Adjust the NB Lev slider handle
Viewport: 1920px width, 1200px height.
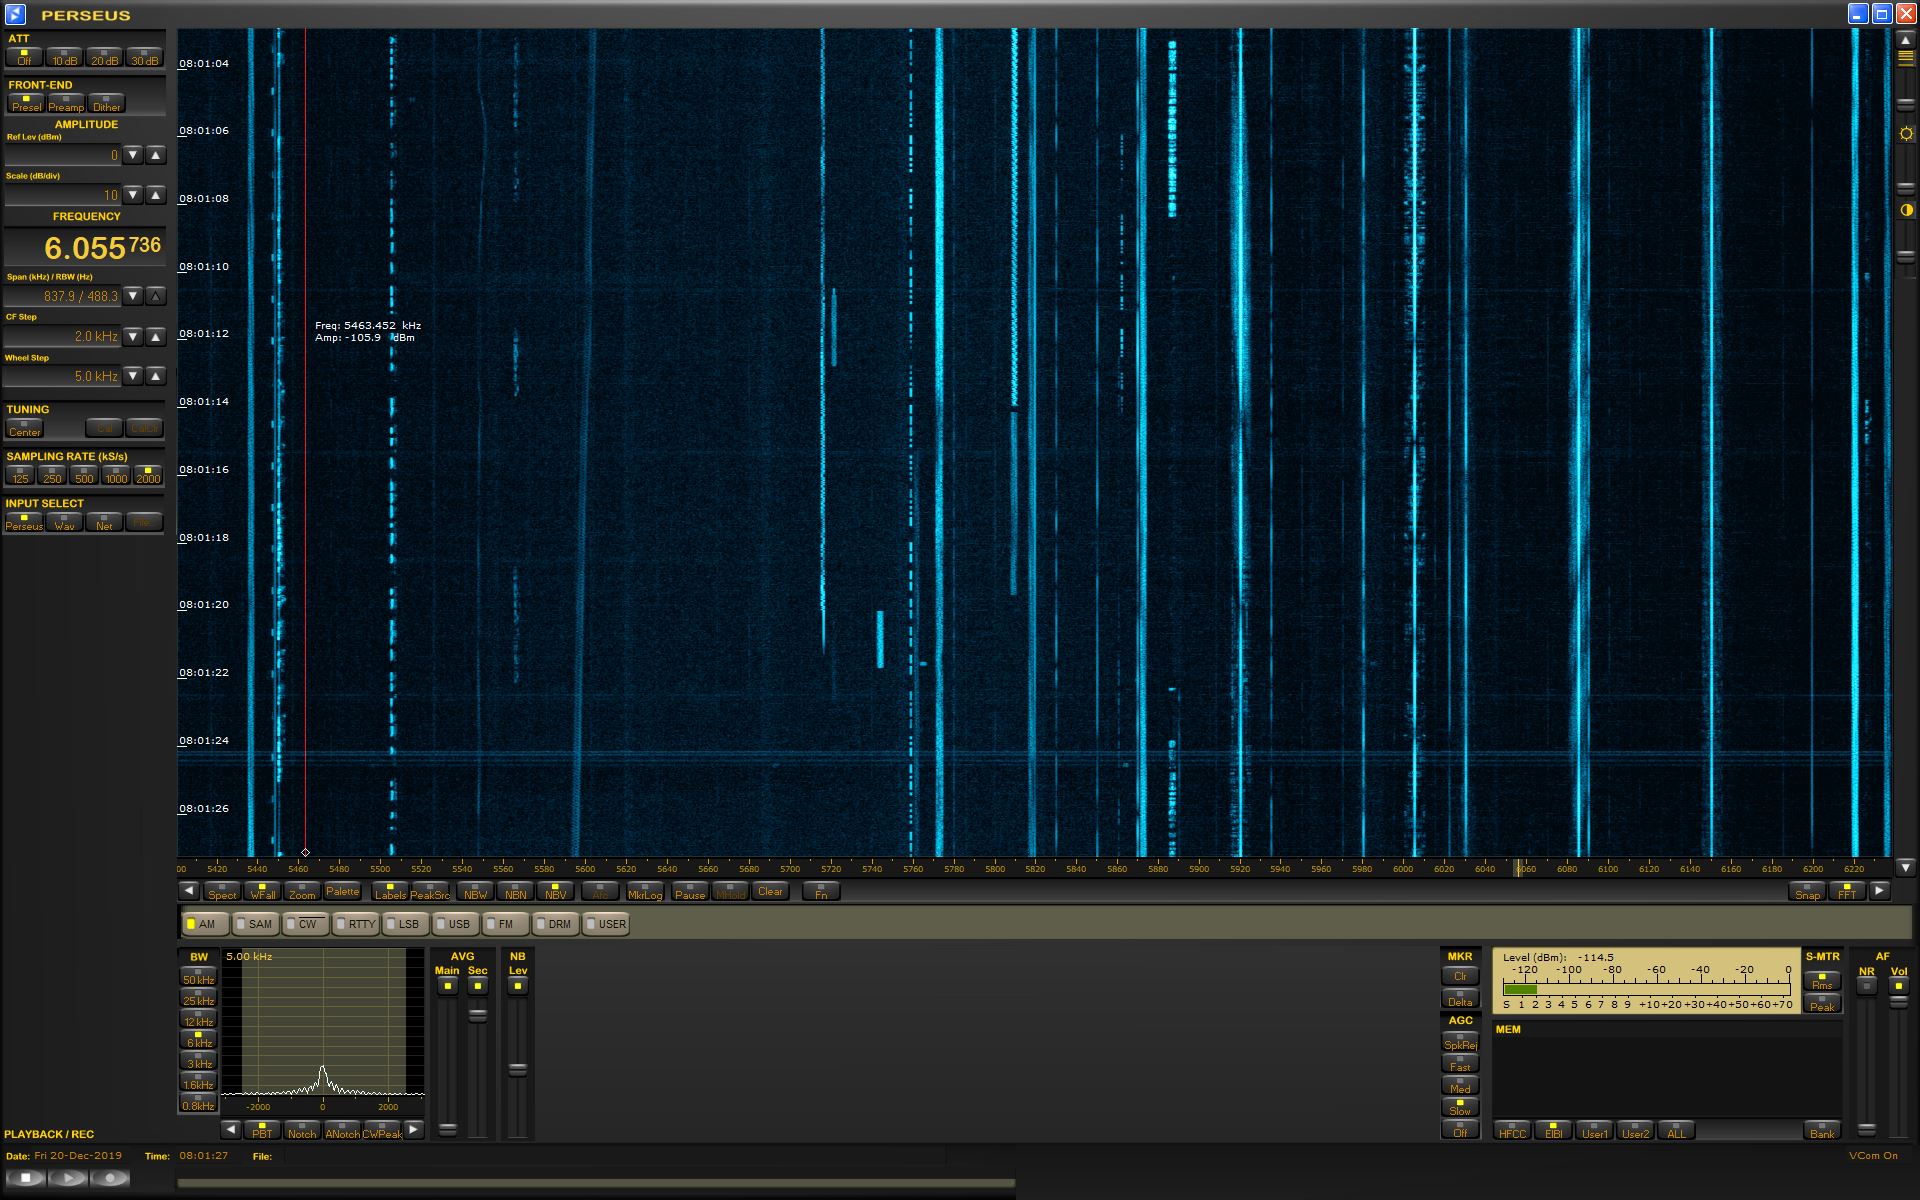[x=517, y=1069]
